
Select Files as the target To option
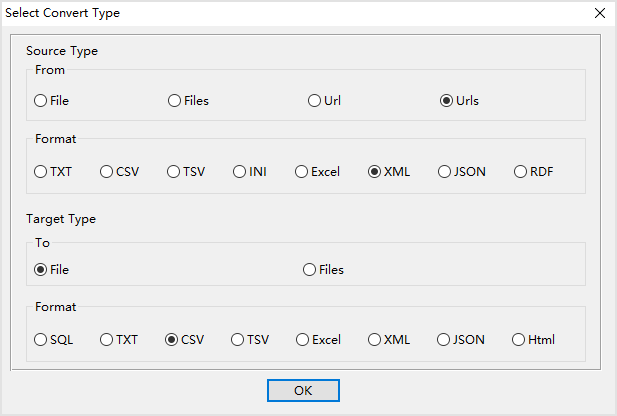pyautogui.click(x=309, y=270)
